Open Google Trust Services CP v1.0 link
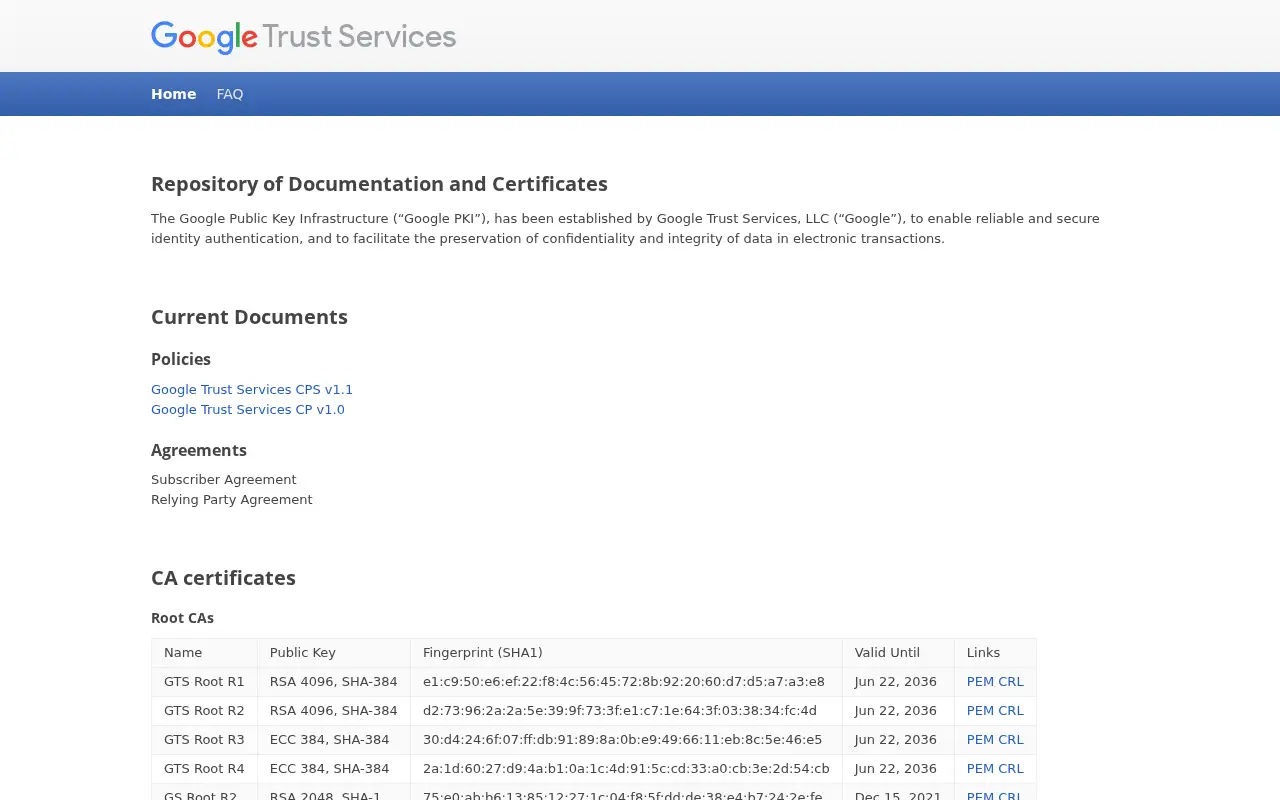 [x=248, y=410]
